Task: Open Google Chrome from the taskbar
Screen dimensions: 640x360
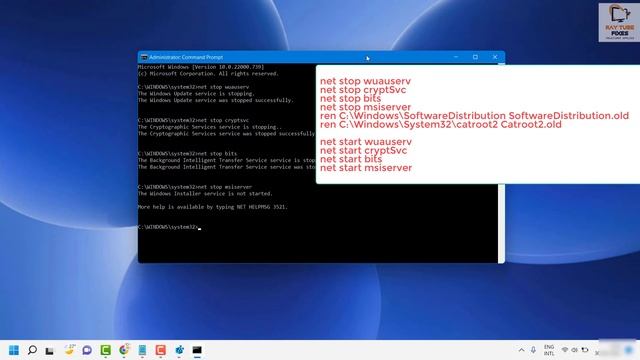Action: click(x=124, y=350)
